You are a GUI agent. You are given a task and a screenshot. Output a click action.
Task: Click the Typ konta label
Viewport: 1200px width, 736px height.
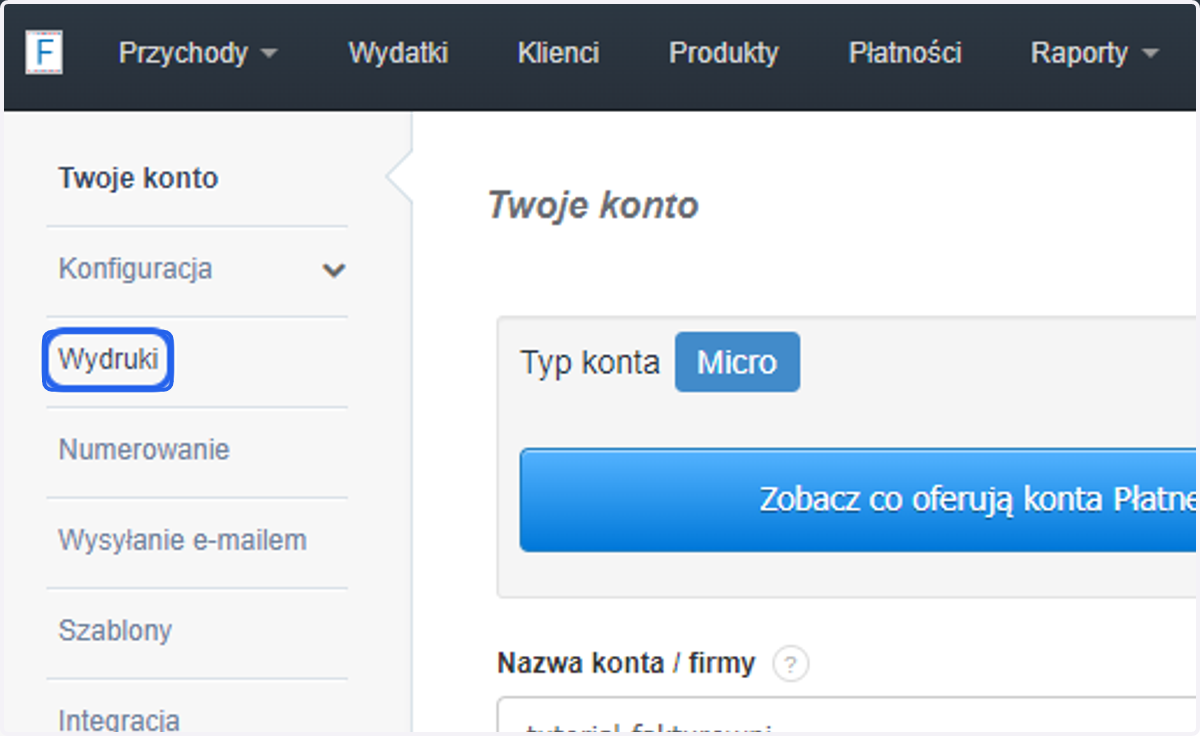(x=590, y=362)
